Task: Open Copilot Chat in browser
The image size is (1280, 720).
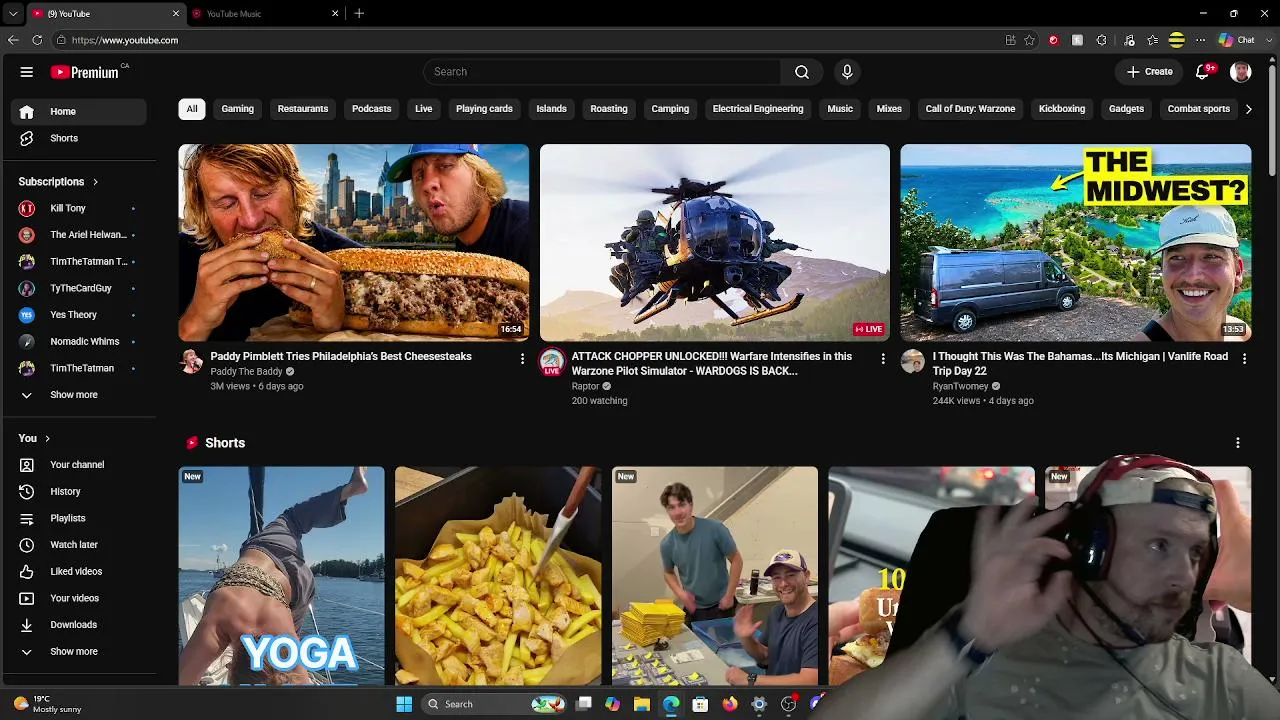Action: tap(1237, 40)
